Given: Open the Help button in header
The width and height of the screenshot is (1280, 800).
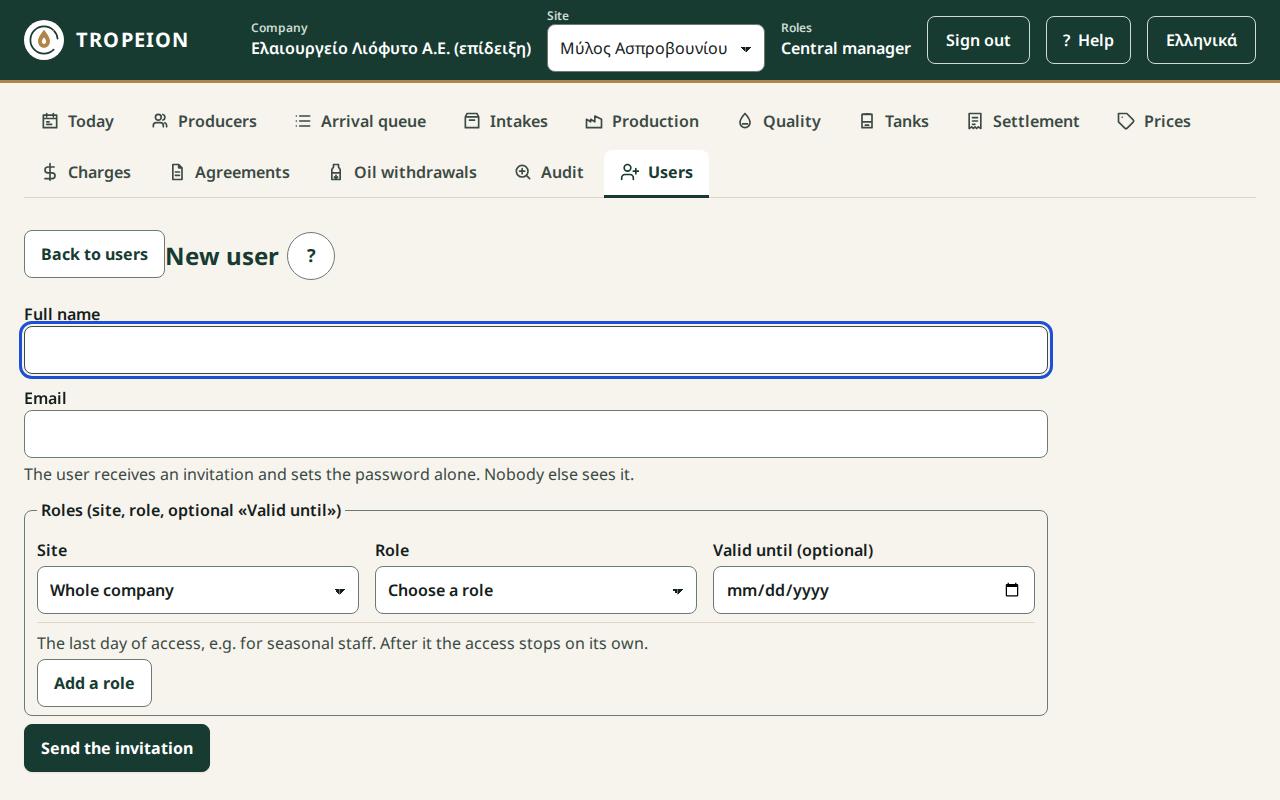Looking at the screenshot, I should pos(1088,40).
